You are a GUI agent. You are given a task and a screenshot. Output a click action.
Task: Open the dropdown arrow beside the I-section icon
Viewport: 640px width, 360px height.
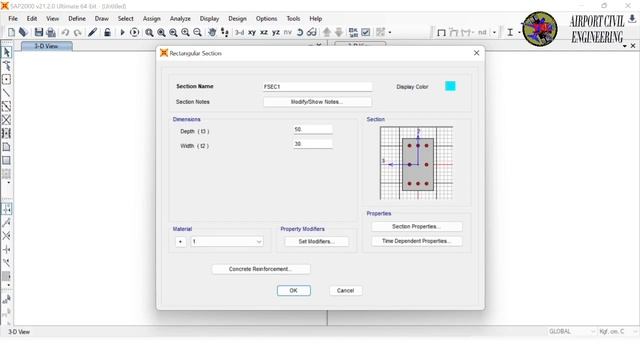tap(519, 32)
